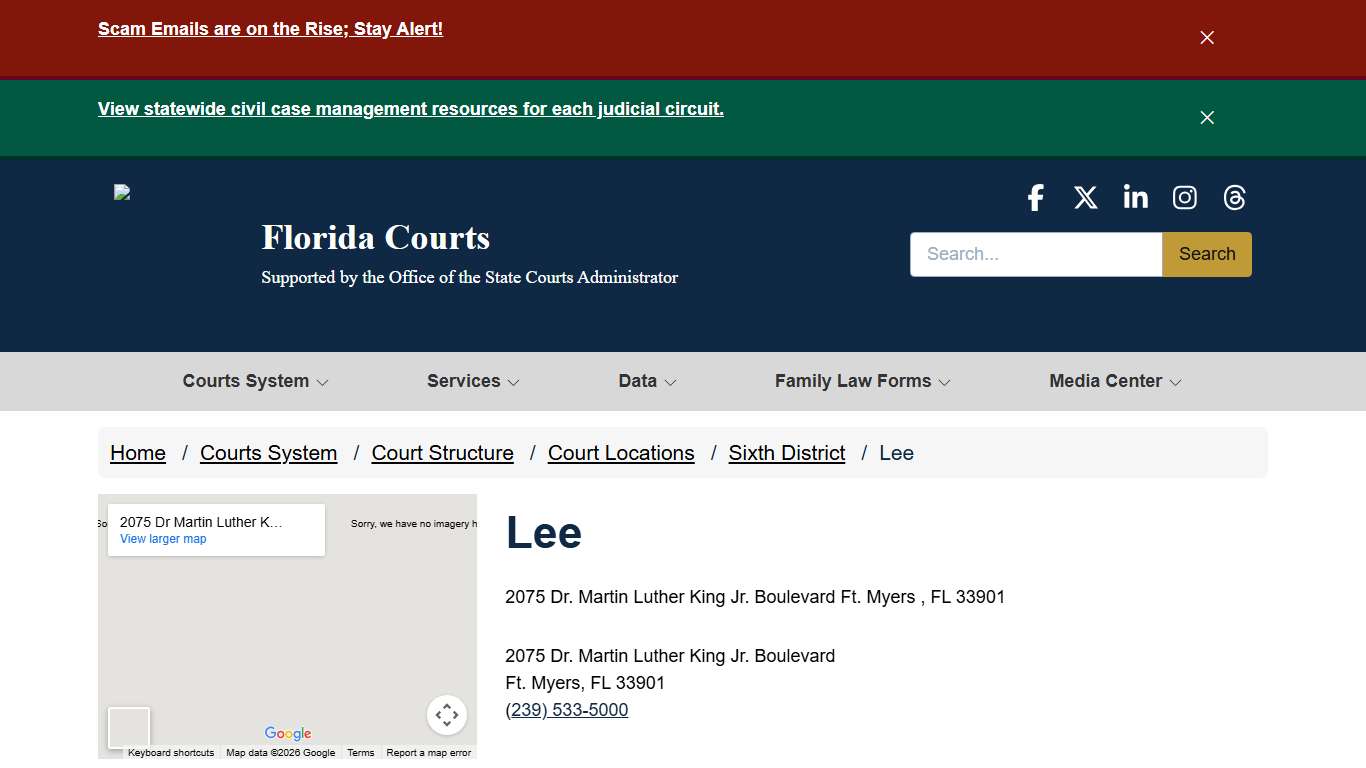Dismiss the civil case resources banner
The width and height of the screenshot is (1366, 768).
pos(1206,117)
